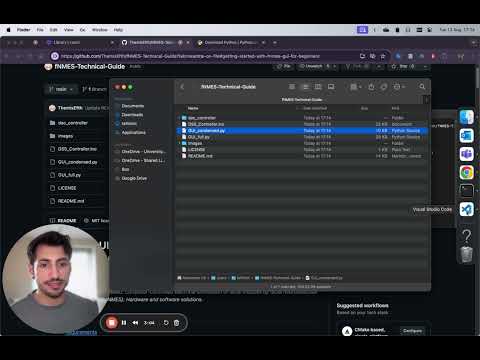Image resolution: width=480 pixels, height=360 pixels.
Task: Open Applications in Finder sidebar
Action: coord(133,132)
